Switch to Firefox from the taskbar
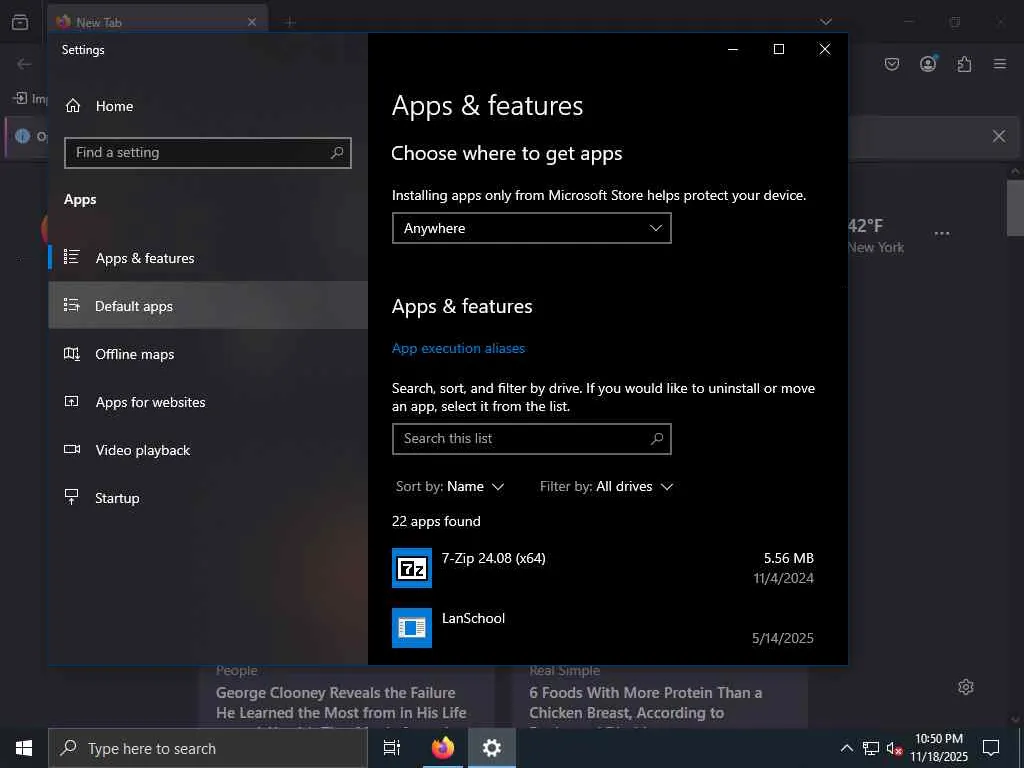Image resolution: width=1024 pixels, height=768 pixels. 443,748
